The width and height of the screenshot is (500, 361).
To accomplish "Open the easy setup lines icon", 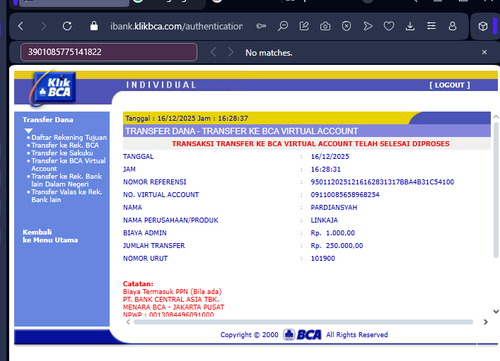I will tap(431, 26).
